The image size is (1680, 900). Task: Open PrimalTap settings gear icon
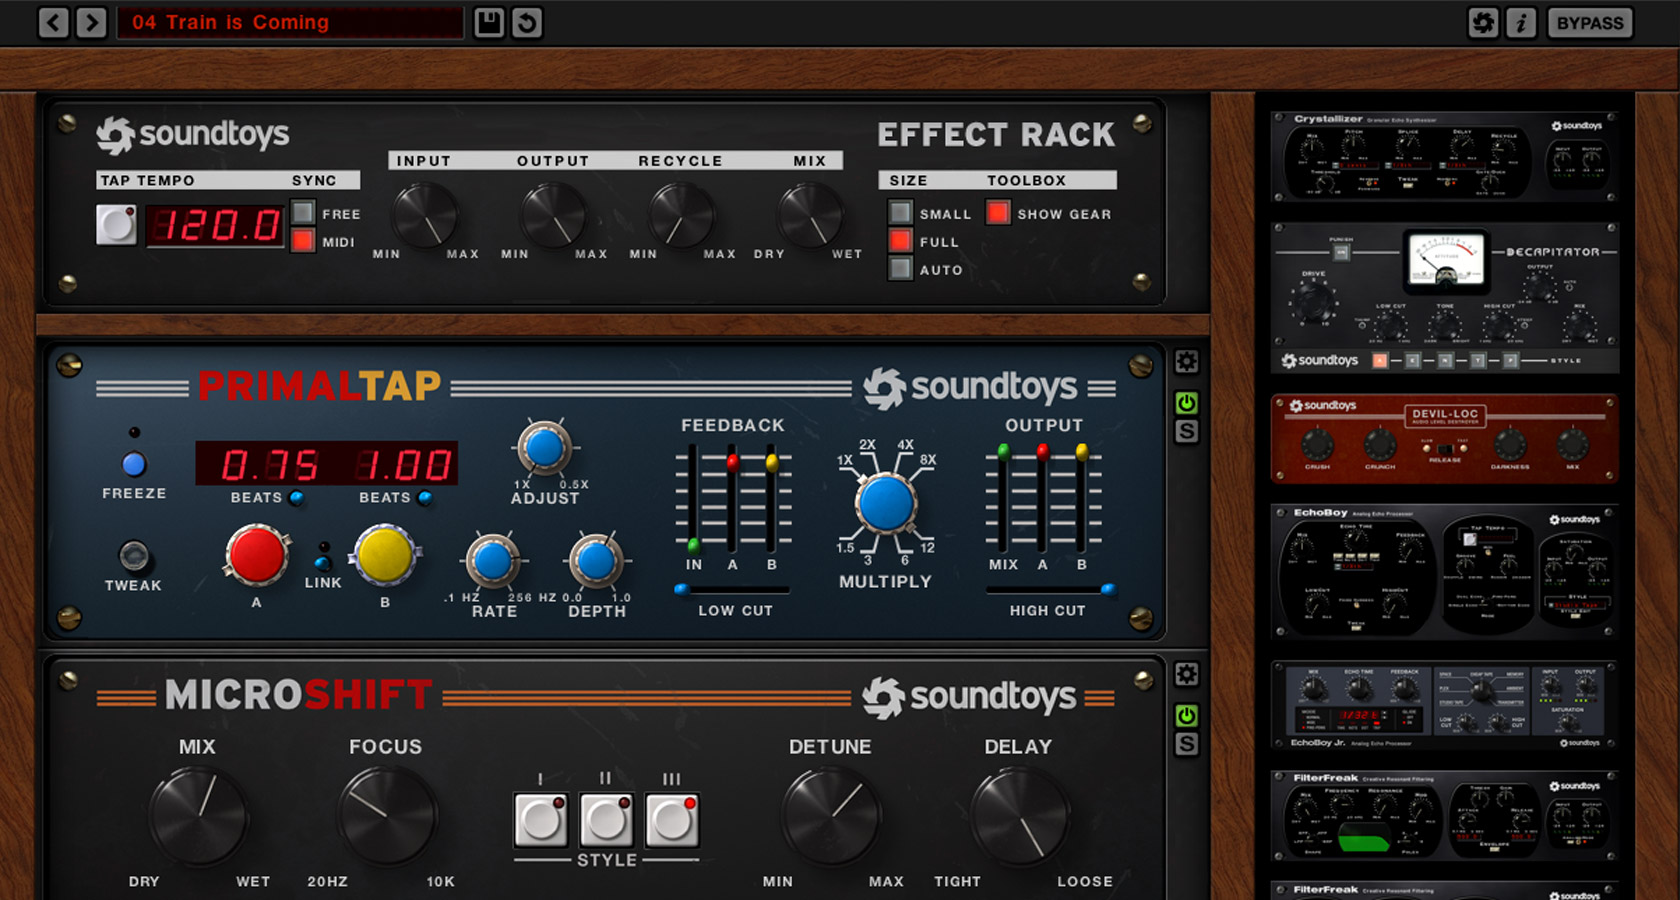(x=1186, y=362)
